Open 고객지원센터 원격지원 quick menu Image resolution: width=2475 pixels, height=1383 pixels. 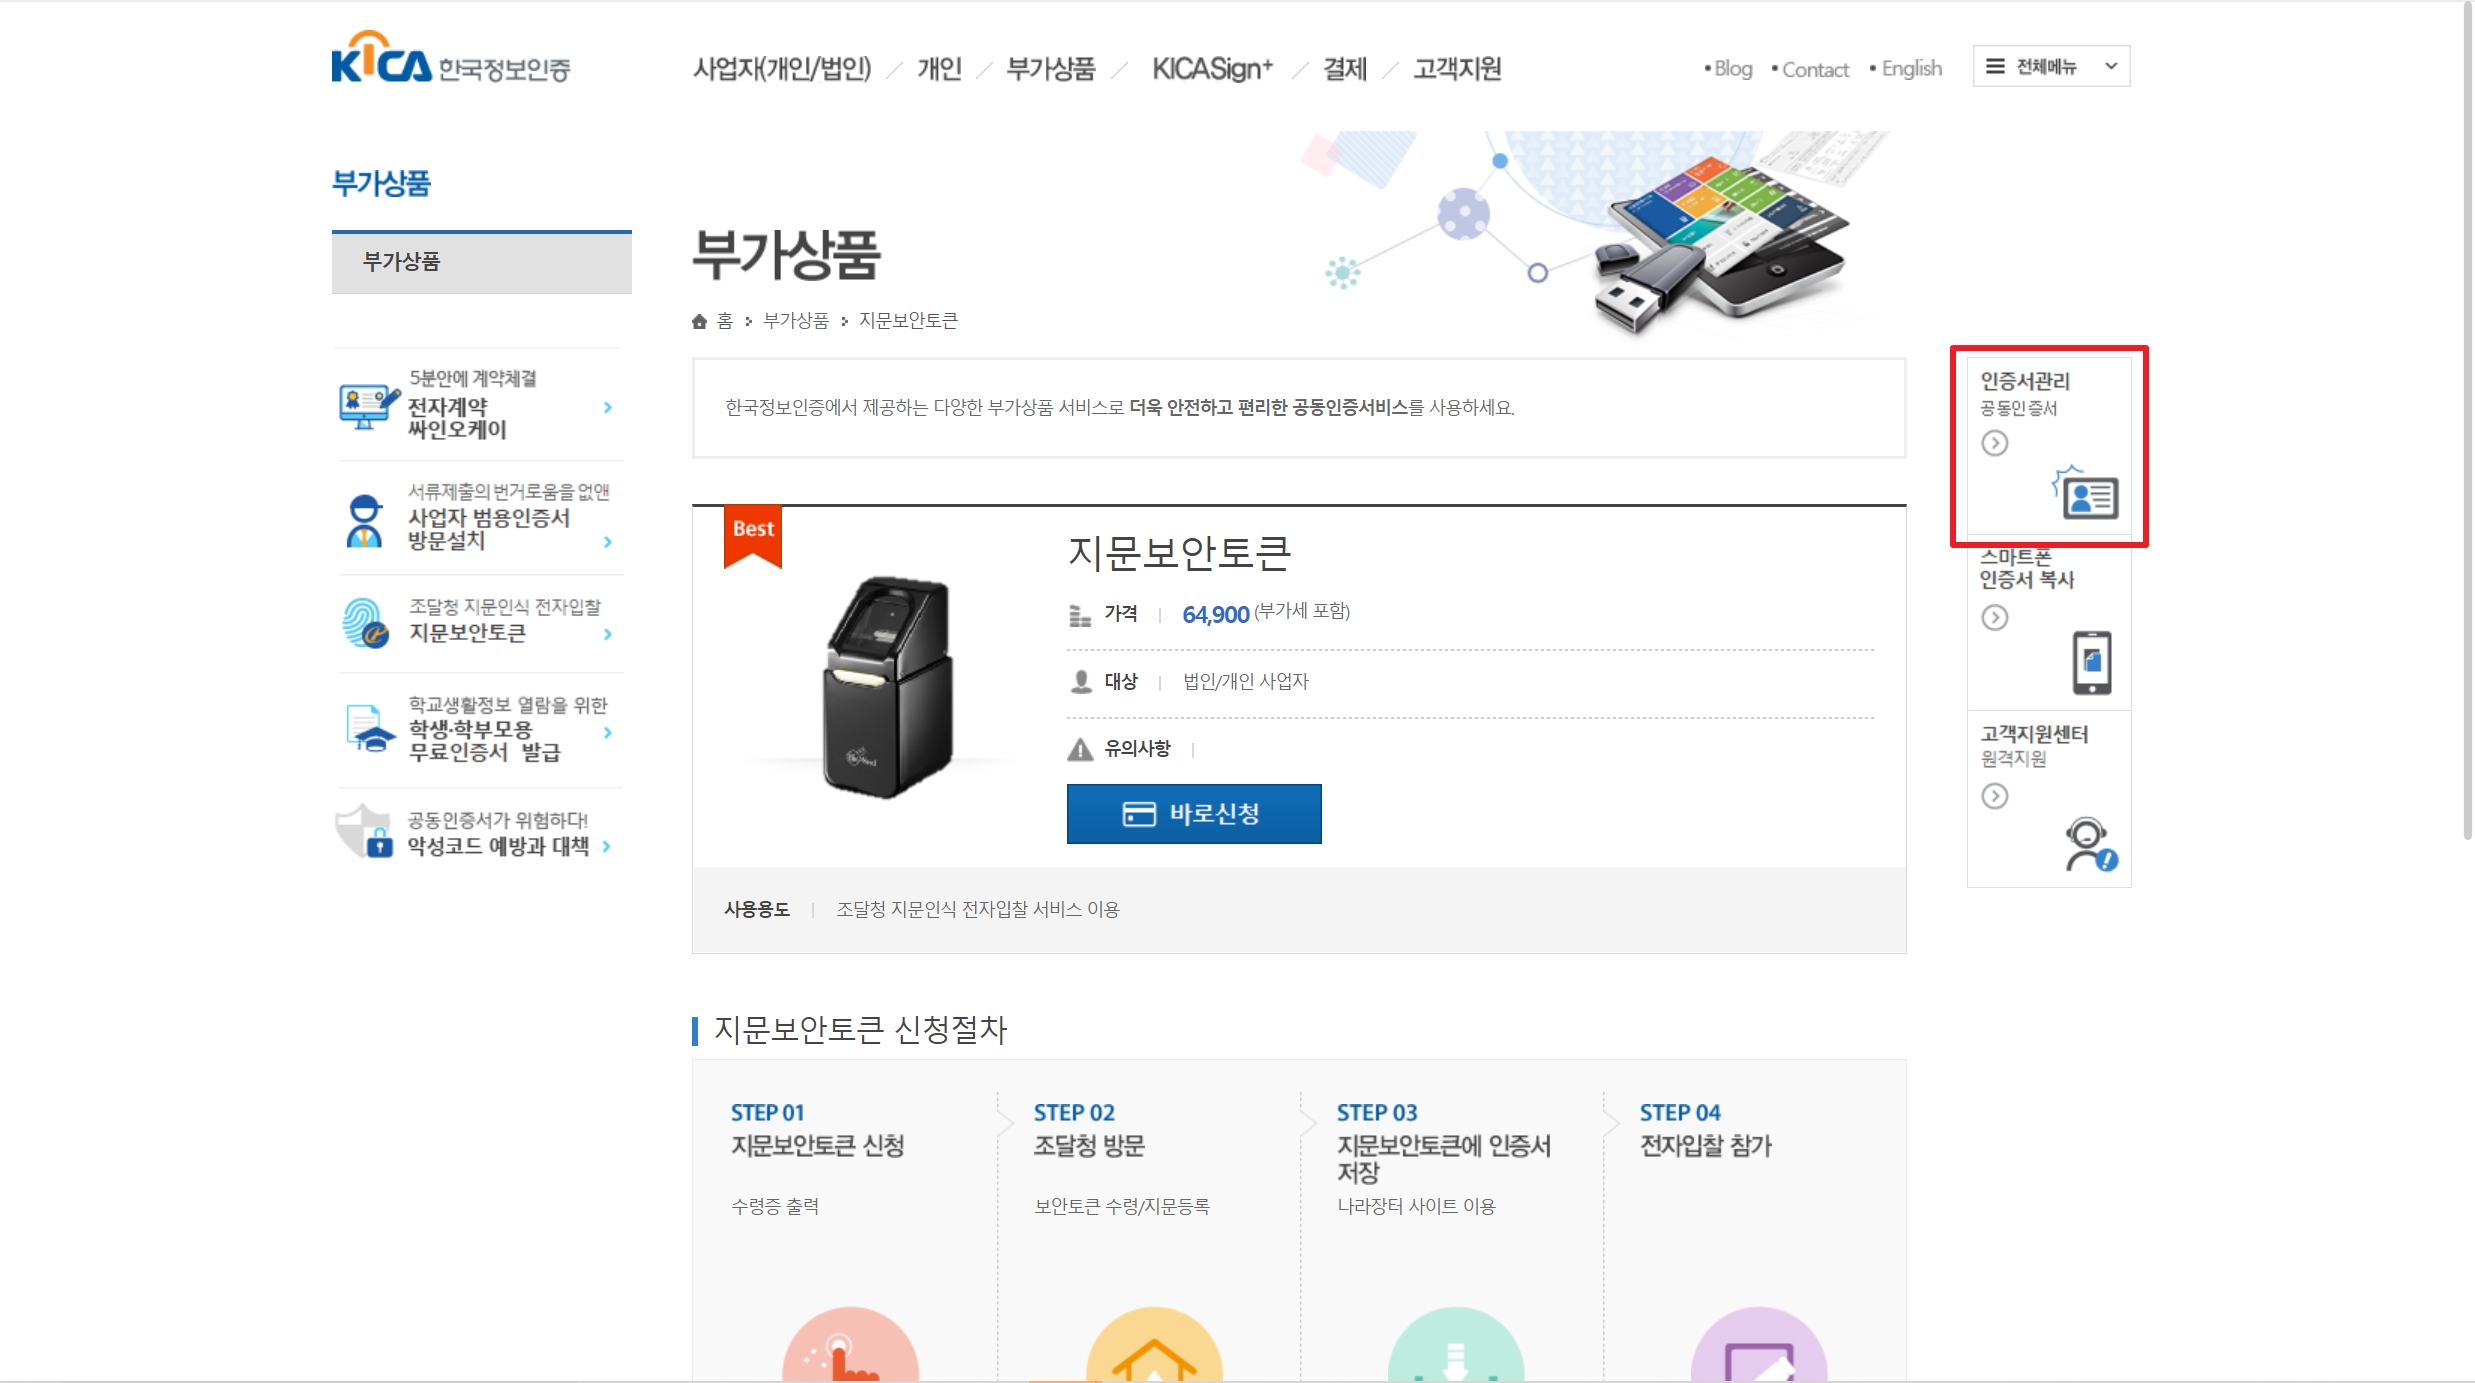click(2049, 799)
